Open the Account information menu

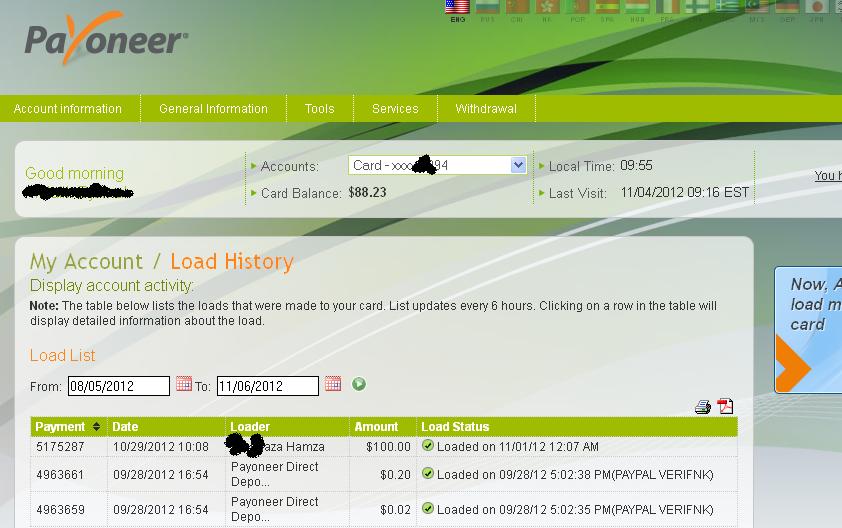[68, 109]
